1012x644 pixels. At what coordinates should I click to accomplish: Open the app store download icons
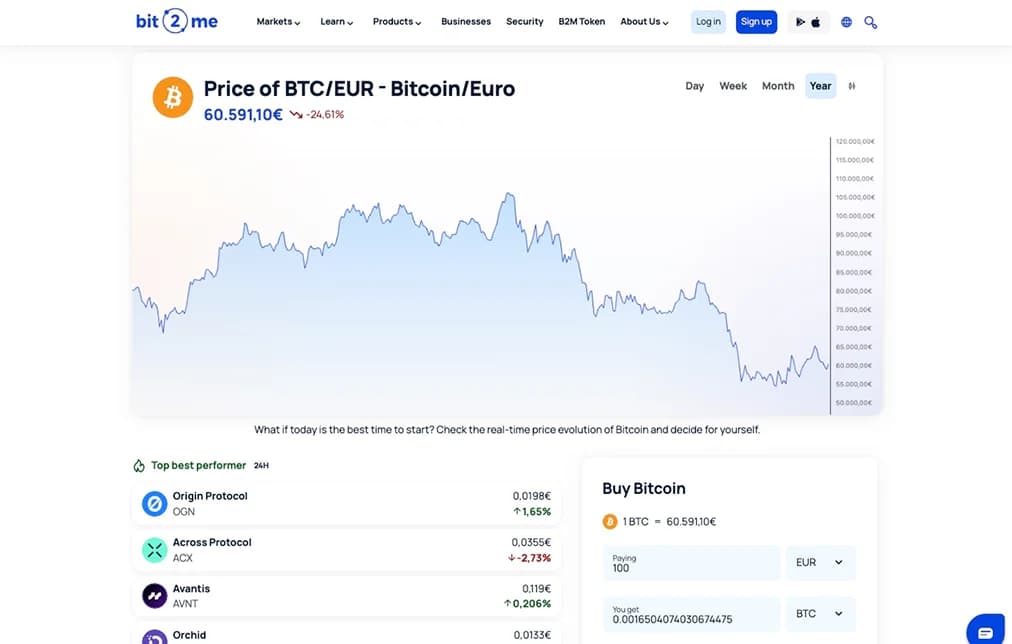click(x=808, y=22)
